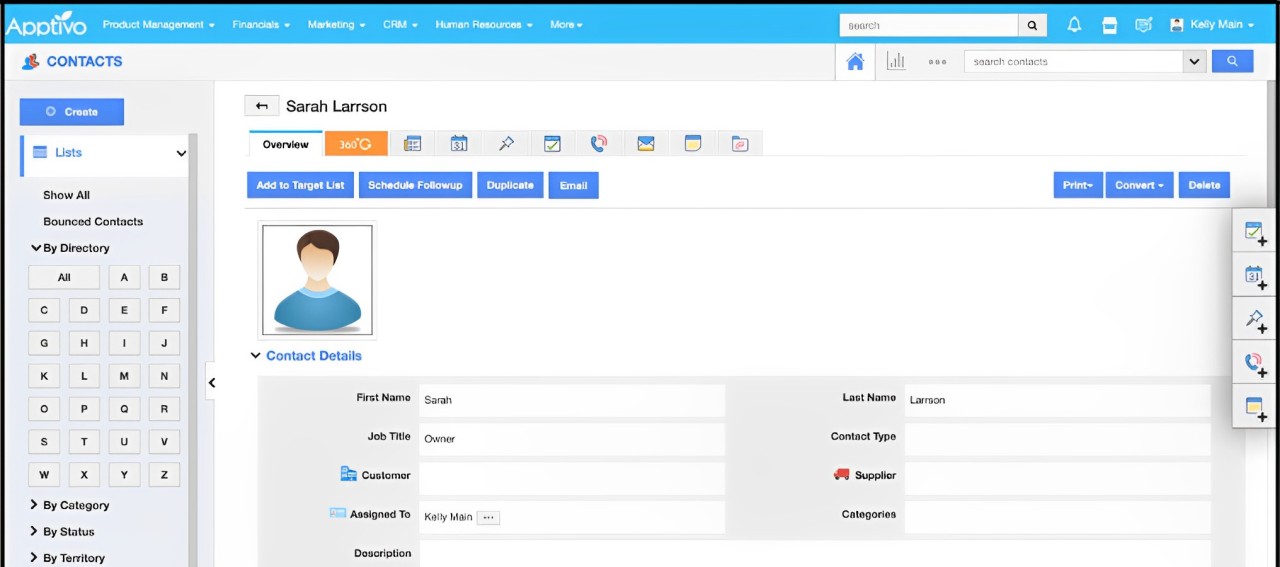Screen dimensions: 1280x567
Task: Select the Overview tab
Action: [x=286, y=144]
